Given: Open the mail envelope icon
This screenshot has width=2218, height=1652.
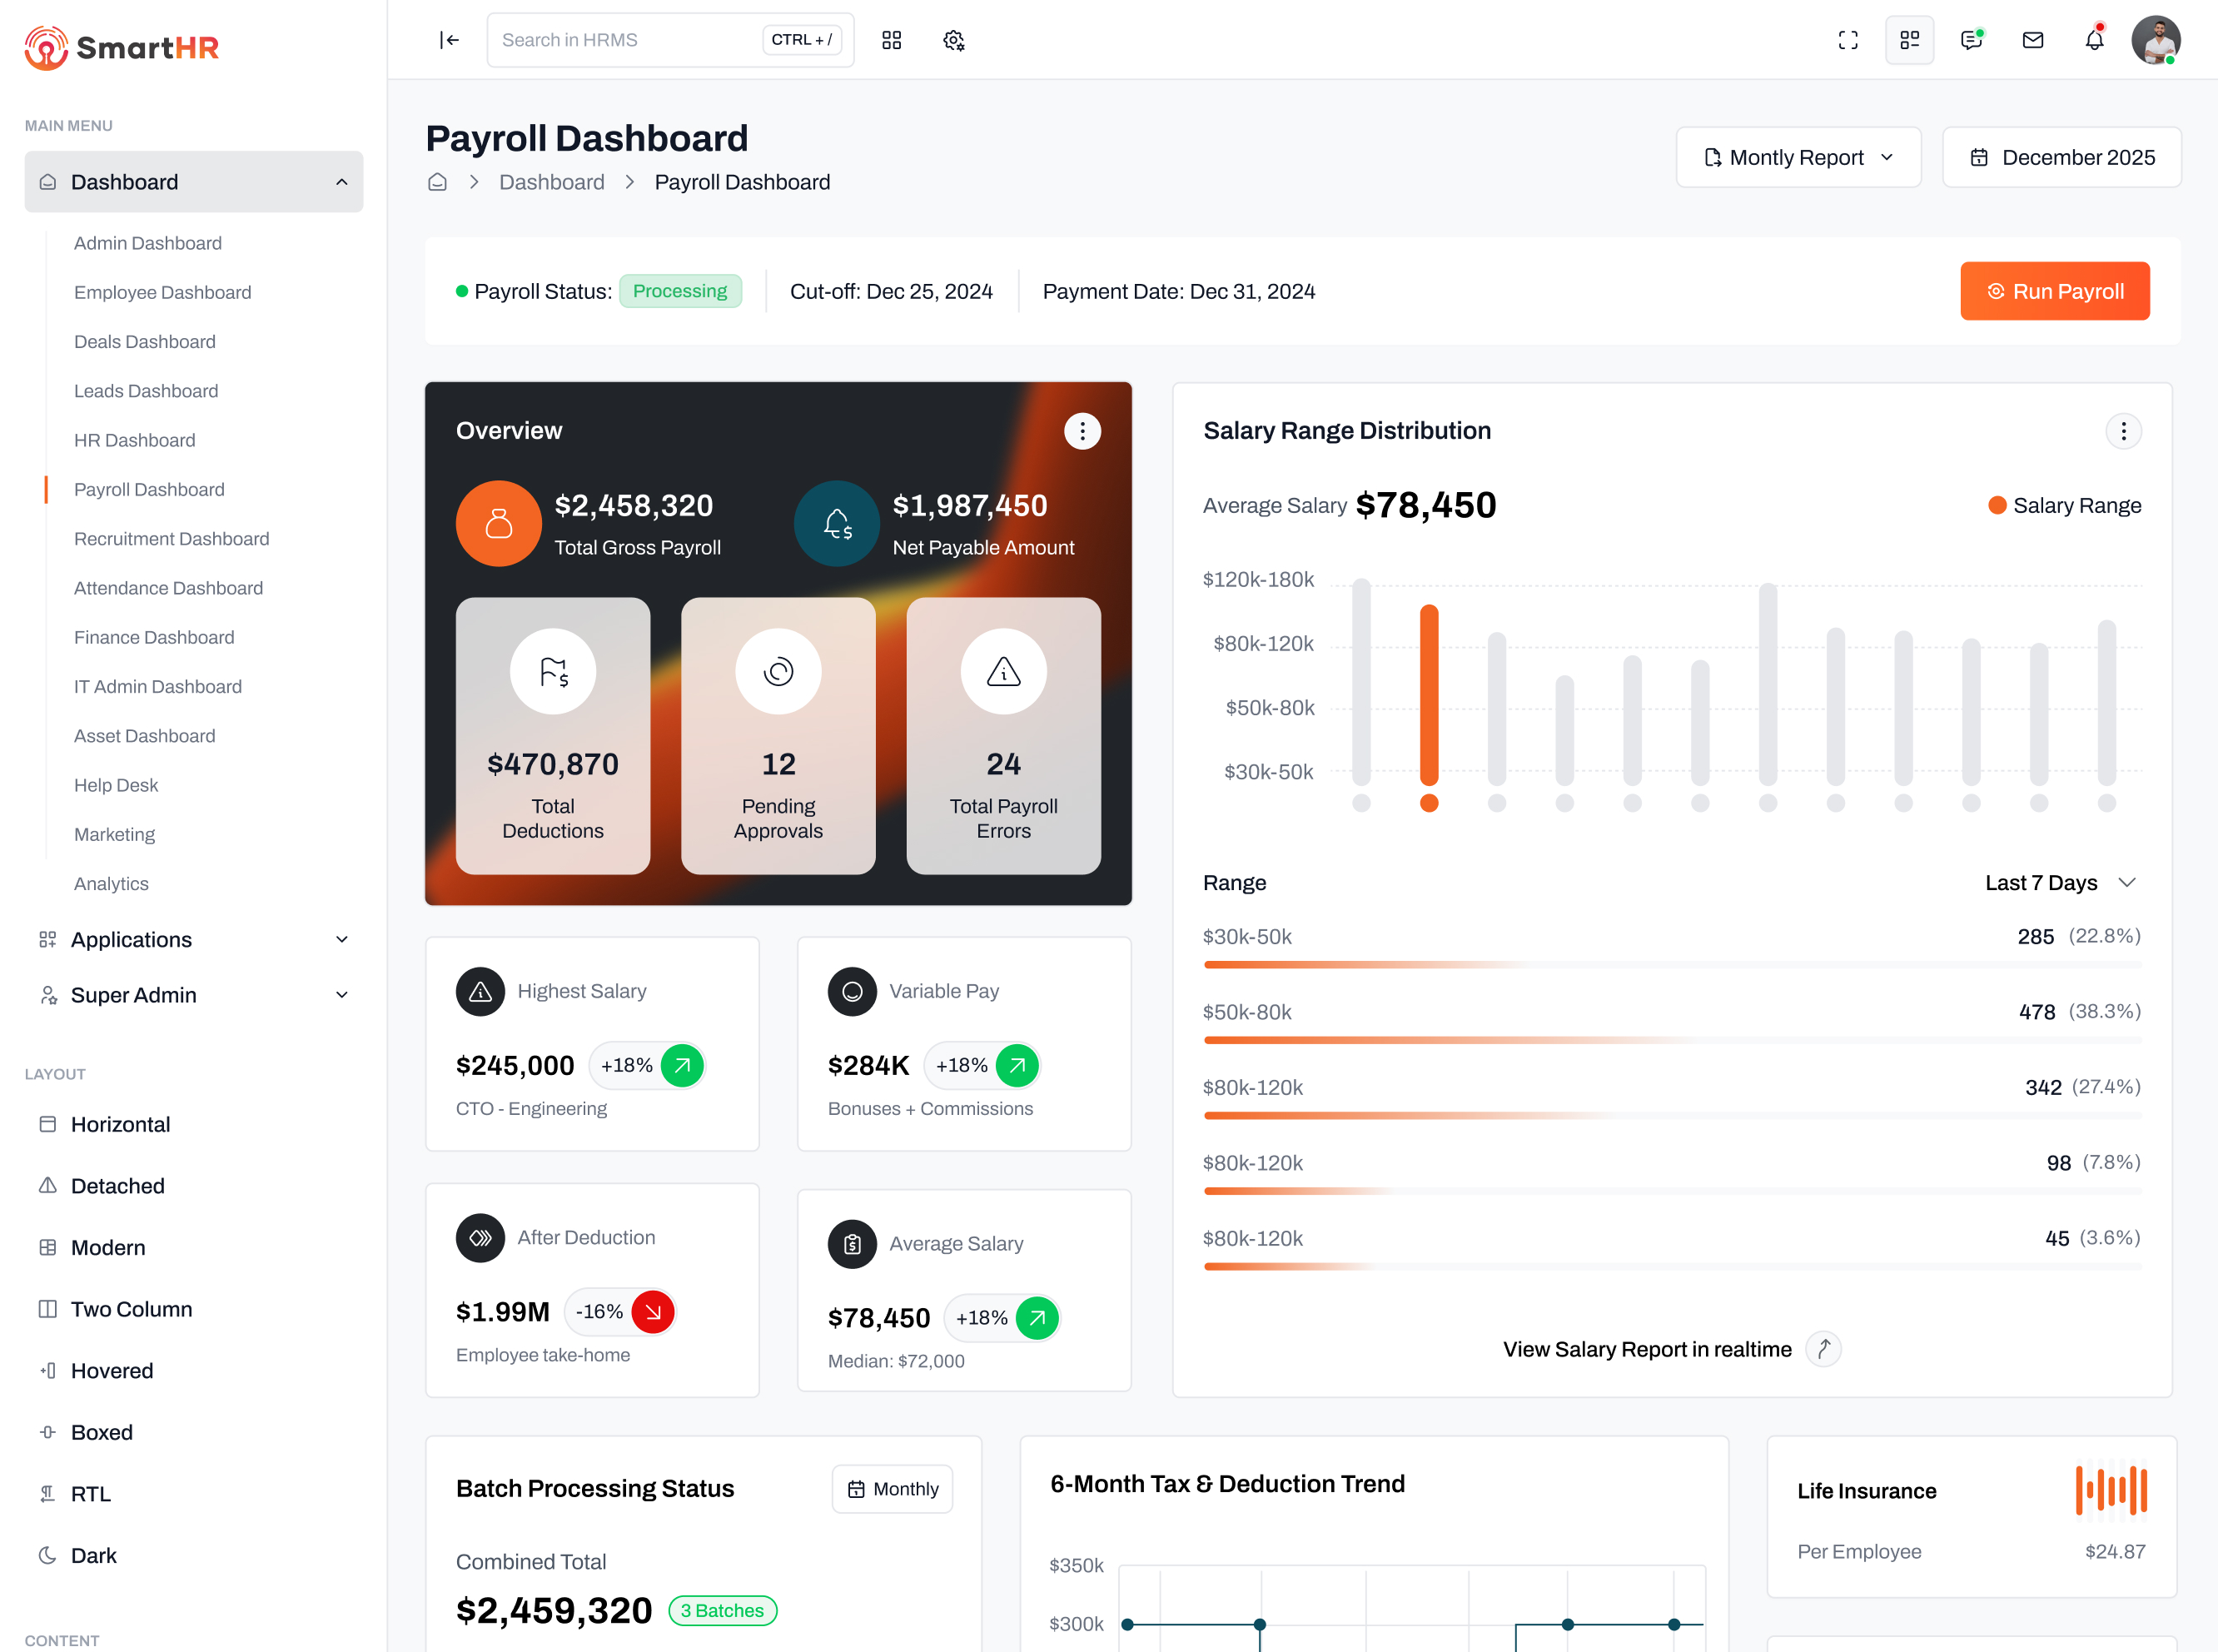Looking at the screenshot, I should (2032, 40).
